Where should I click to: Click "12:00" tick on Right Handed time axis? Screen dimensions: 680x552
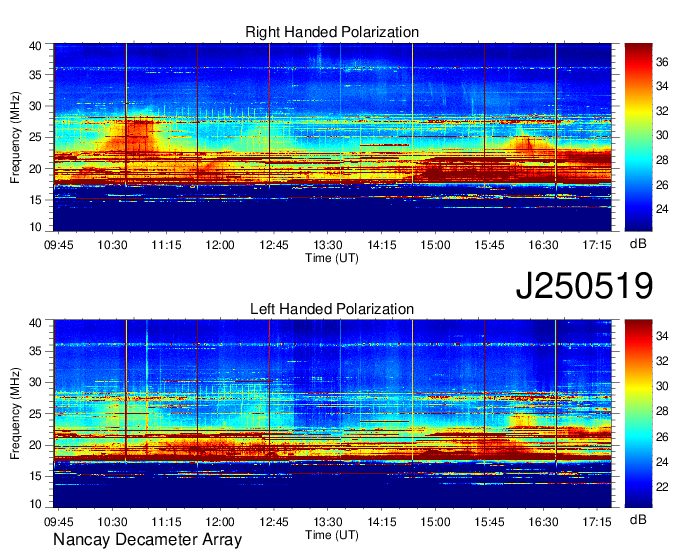tap(220, 245)
